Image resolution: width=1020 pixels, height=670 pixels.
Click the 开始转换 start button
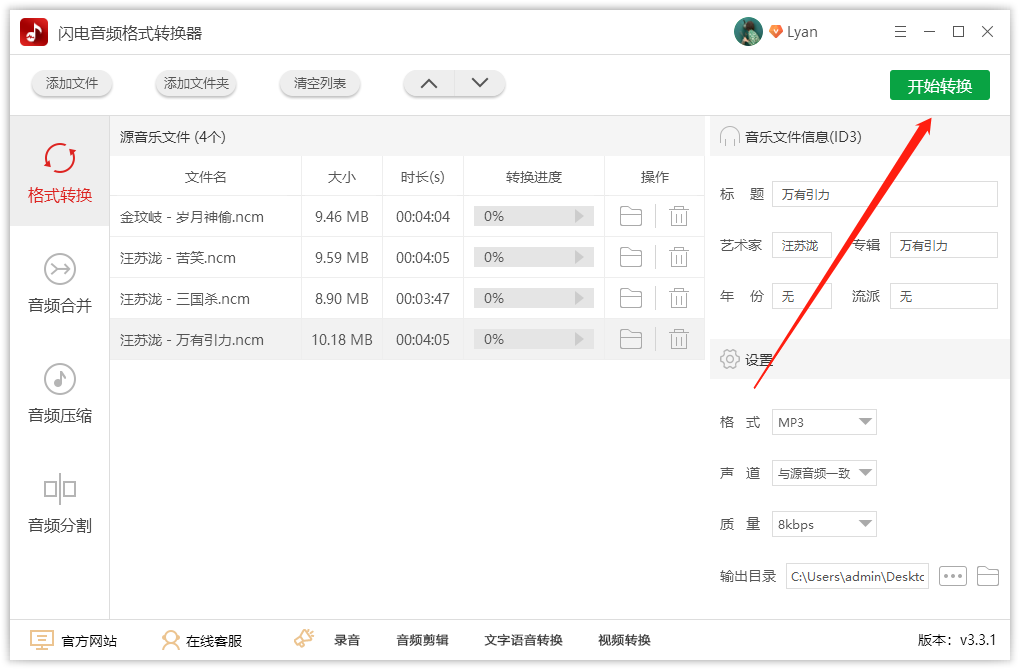pyautogui.click(x=939, y=86)
